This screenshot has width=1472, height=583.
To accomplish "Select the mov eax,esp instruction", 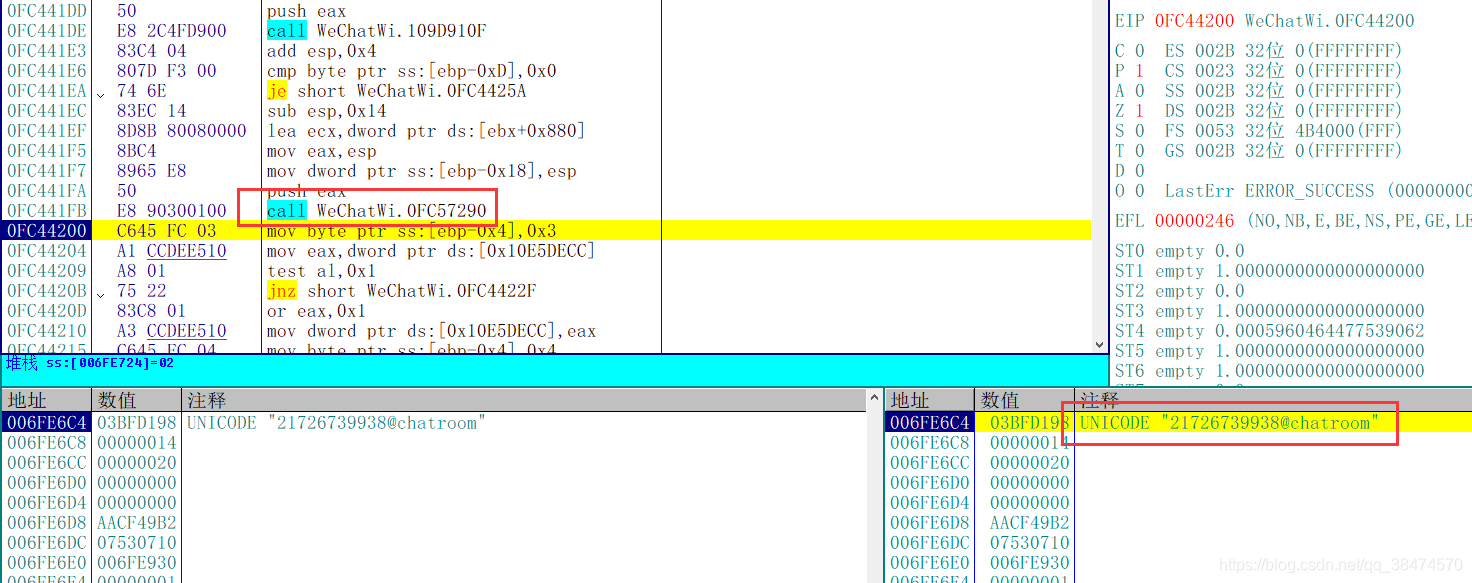I will (322, 151).
